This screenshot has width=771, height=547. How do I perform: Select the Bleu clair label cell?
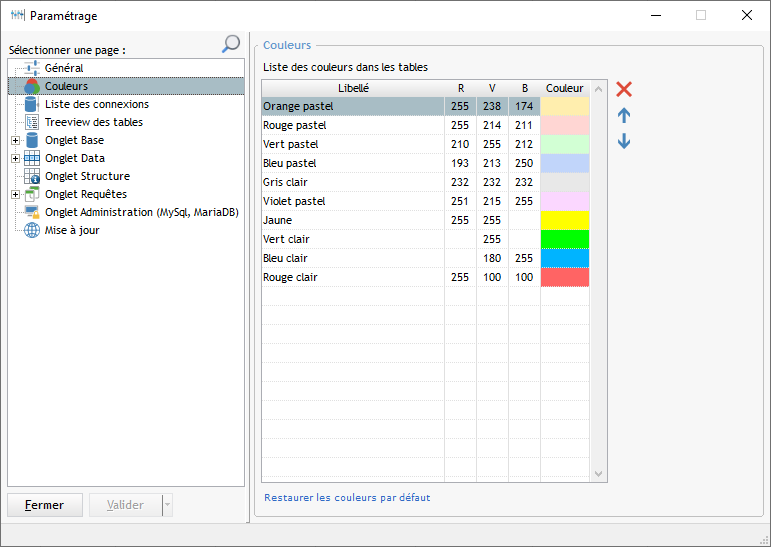353,258
